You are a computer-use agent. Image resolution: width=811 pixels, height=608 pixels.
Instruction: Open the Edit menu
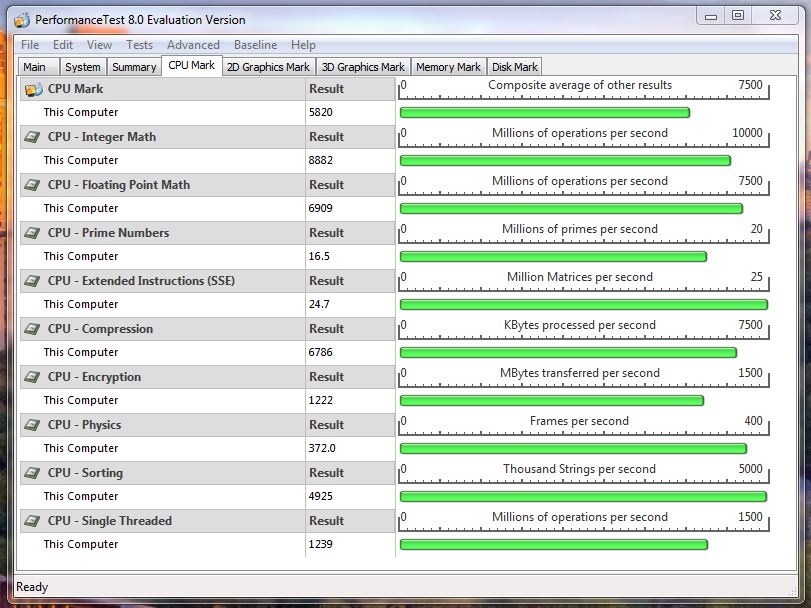pos(63,45)
